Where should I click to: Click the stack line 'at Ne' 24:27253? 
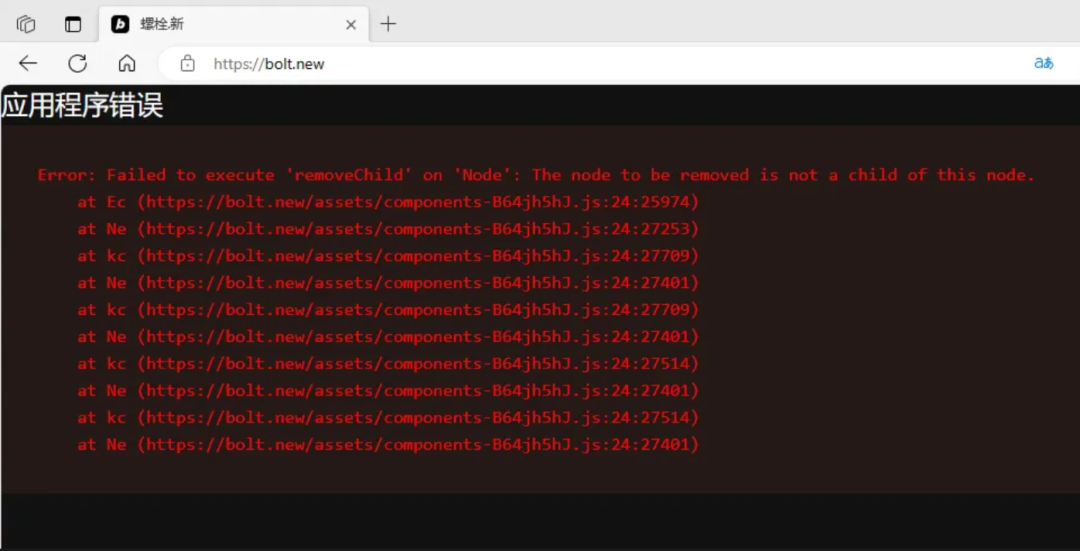click(388, 229)
